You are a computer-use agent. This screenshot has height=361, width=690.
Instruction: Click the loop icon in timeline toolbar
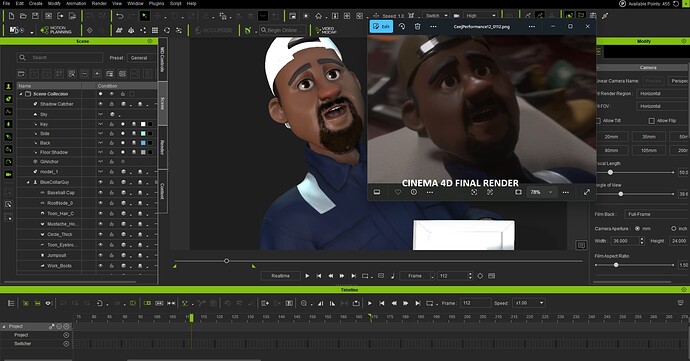click(430, 303)
